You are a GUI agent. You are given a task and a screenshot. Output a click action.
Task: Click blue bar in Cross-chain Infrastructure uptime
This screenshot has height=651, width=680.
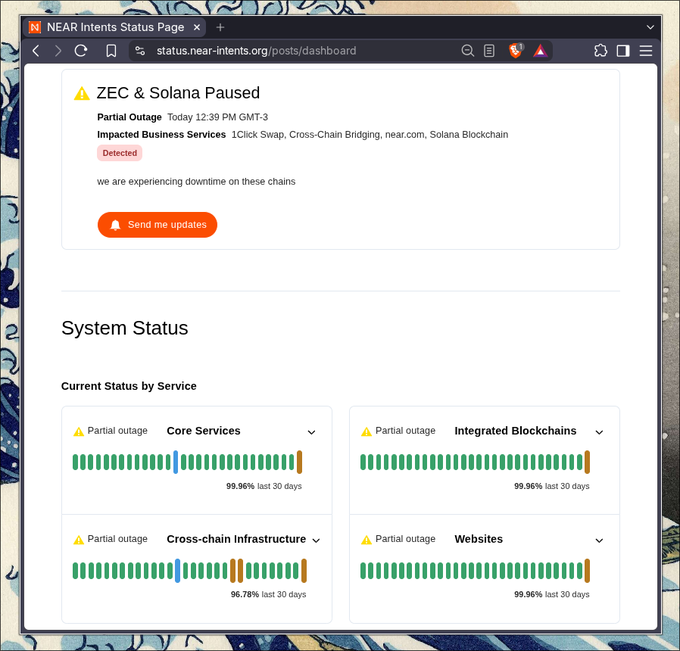[x=177, y=570]
